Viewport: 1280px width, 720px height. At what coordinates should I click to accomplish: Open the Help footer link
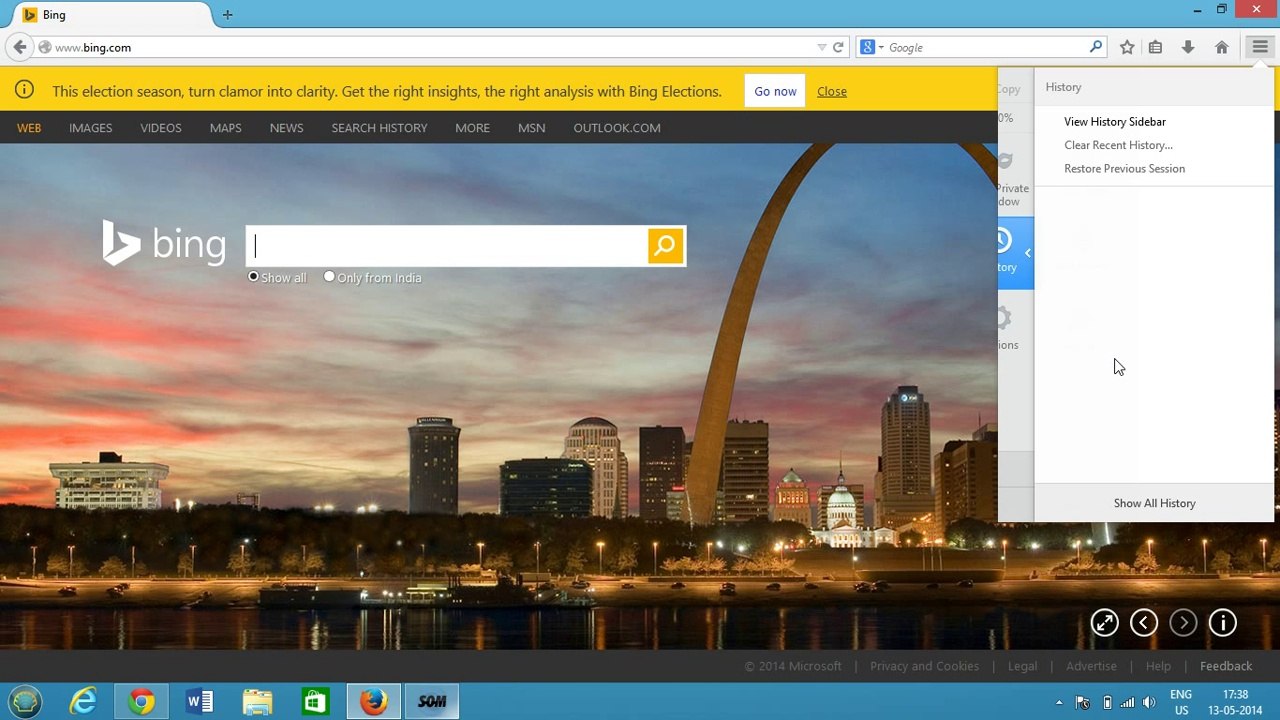[1158, 666]
